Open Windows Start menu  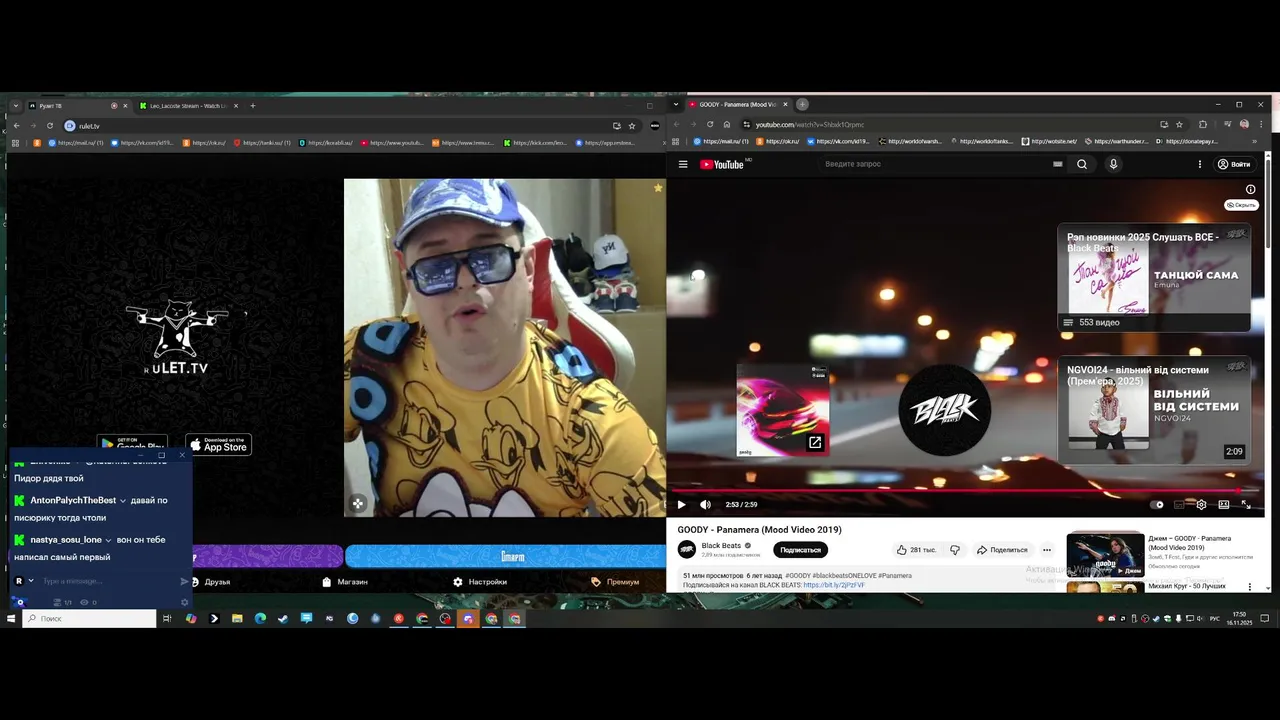pos(11,619)
